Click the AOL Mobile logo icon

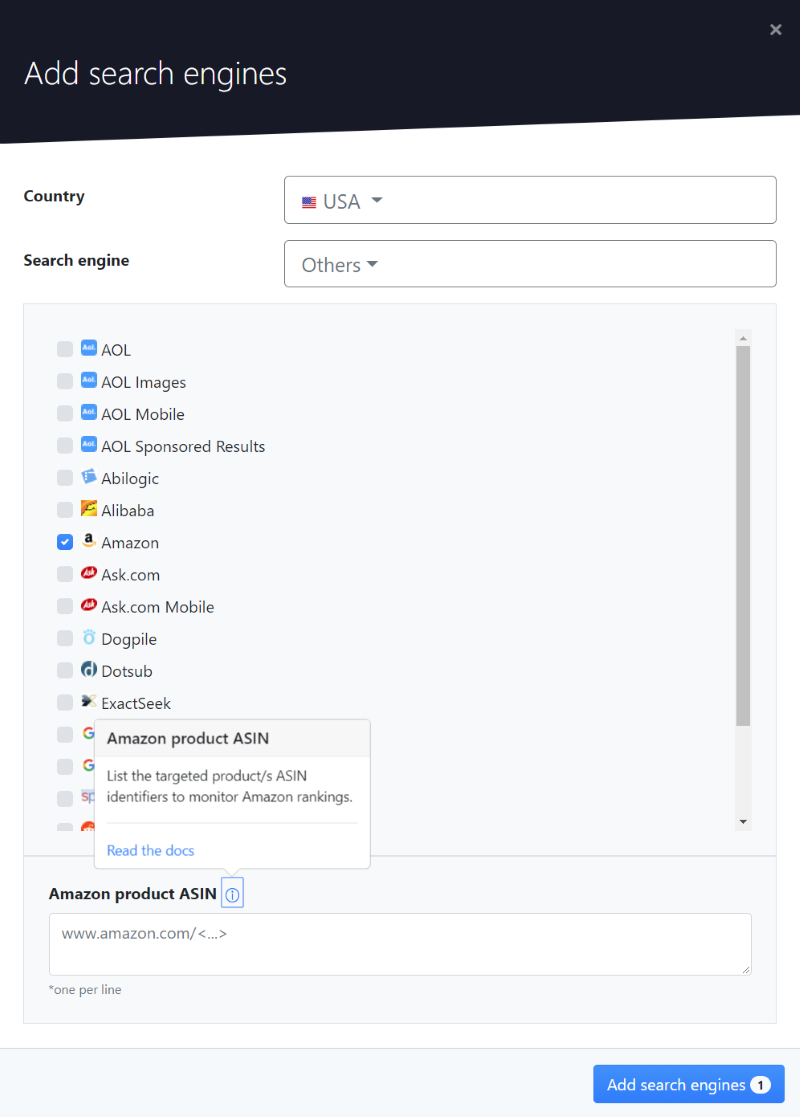[88, 412]
